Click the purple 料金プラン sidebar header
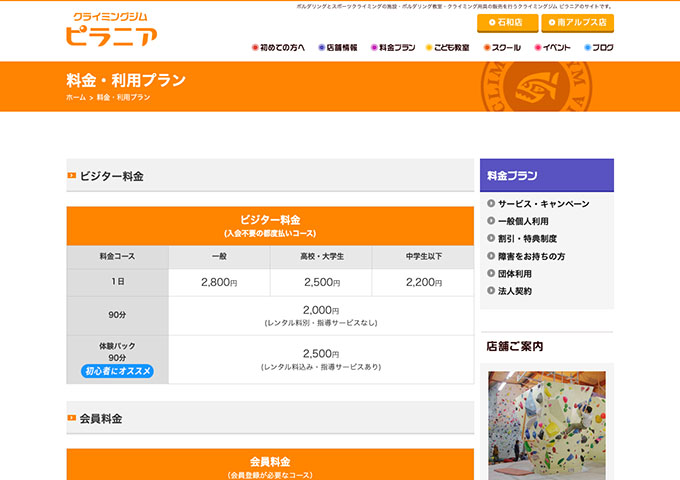Screen dimensions: 680x480 pyautogui.click(x=547, y=175)
